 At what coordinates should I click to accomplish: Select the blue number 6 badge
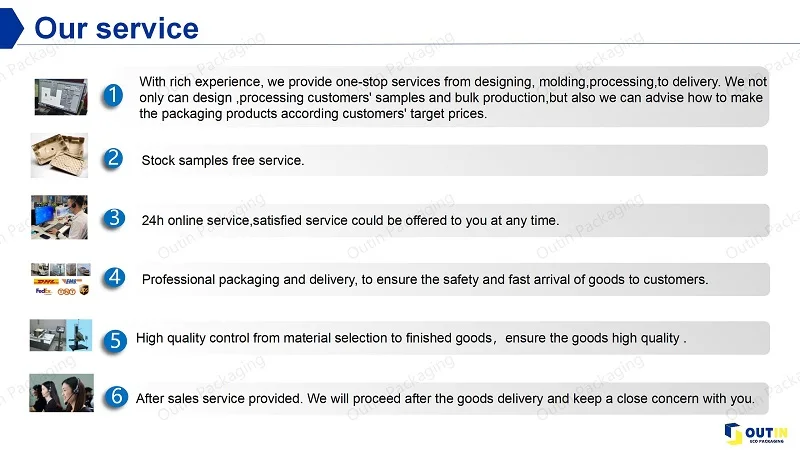pyautogui.click(x=115, y=396)
